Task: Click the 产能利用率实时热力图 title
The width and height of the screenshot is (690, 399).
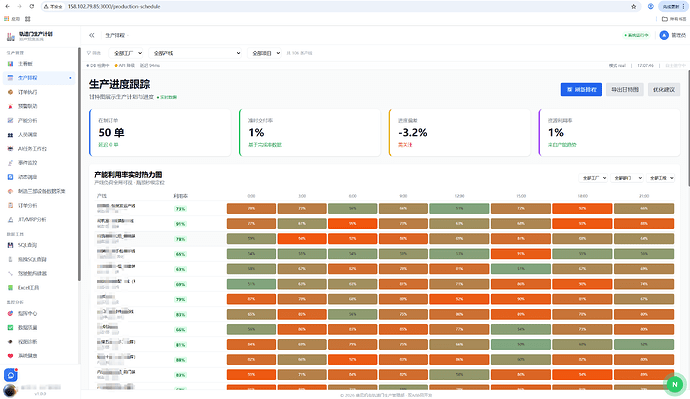Action: coord(128,175)
